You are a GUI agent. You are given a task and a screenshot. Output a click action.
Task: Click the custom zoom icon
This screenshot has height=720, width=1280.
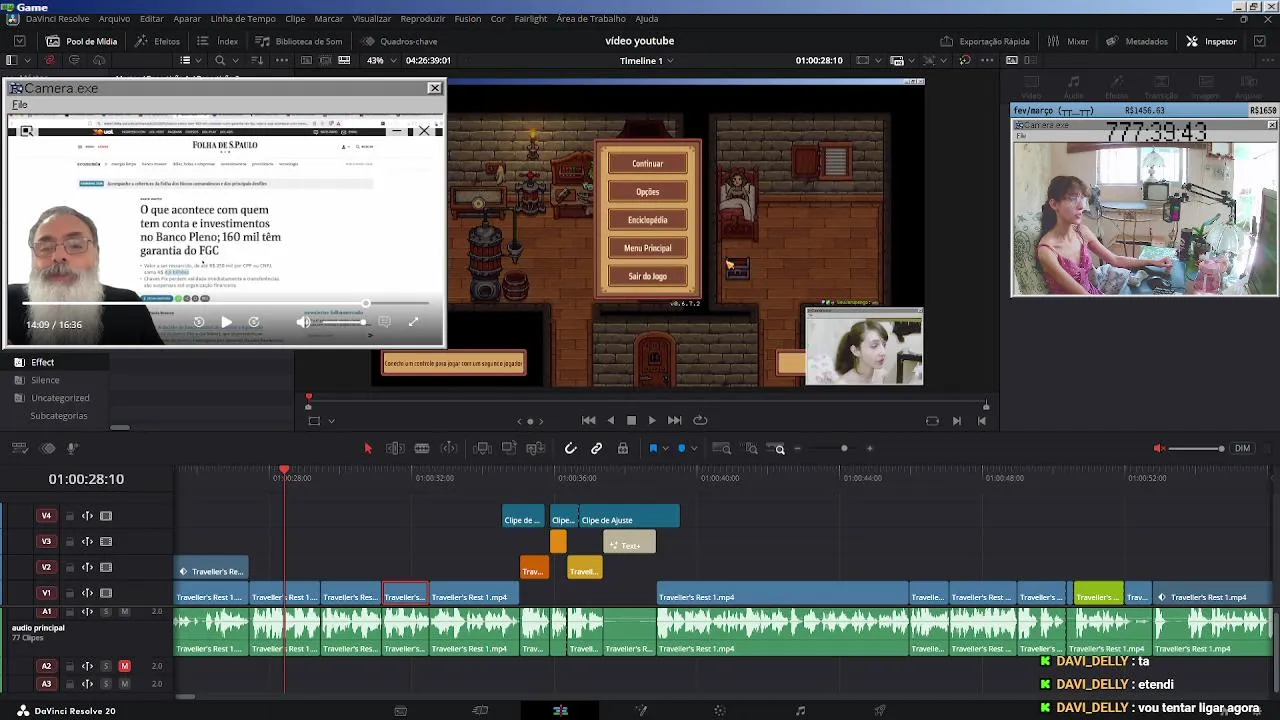point(776,449)
